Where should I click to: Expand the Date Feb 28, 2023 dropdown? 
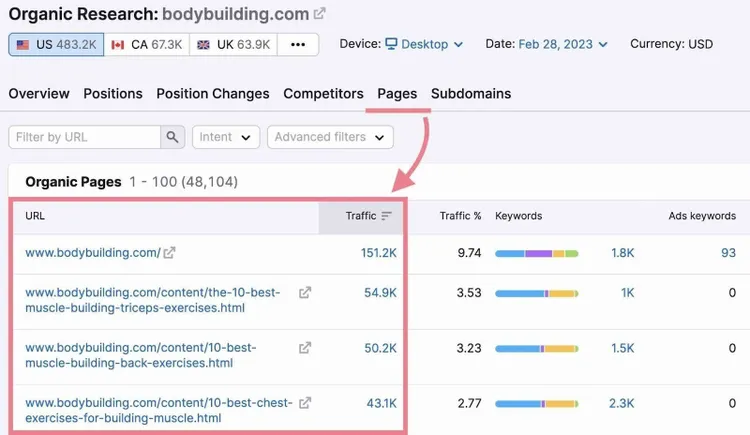coord(563,44)
